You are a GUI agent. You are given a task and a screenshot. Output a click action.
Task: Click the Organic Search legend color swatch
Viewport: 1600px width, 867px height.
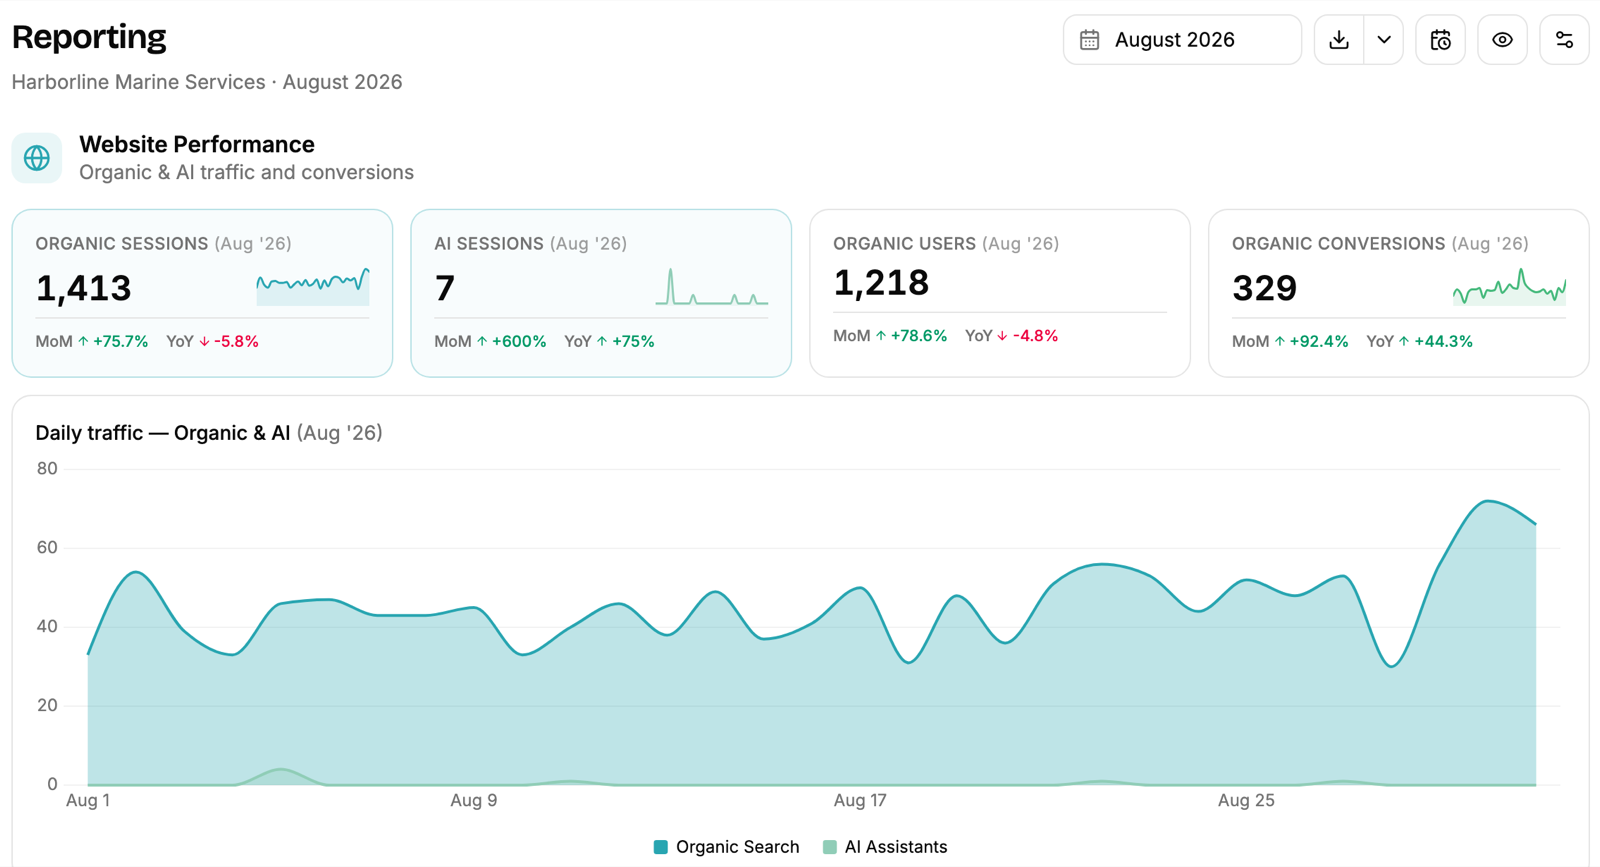pyautogui.click(x=660, y=847)
